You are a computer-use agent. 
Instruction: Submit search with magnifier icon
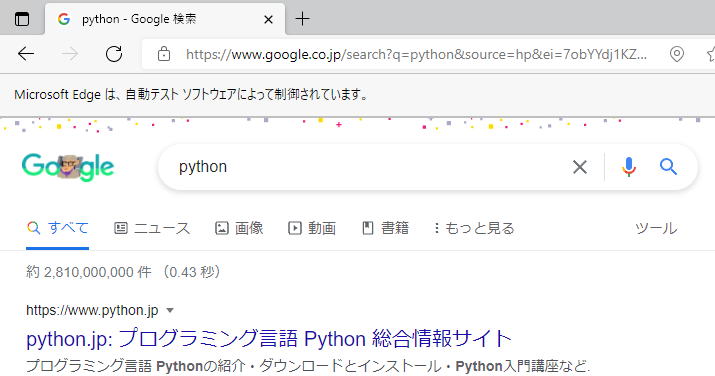pos(668,167)
